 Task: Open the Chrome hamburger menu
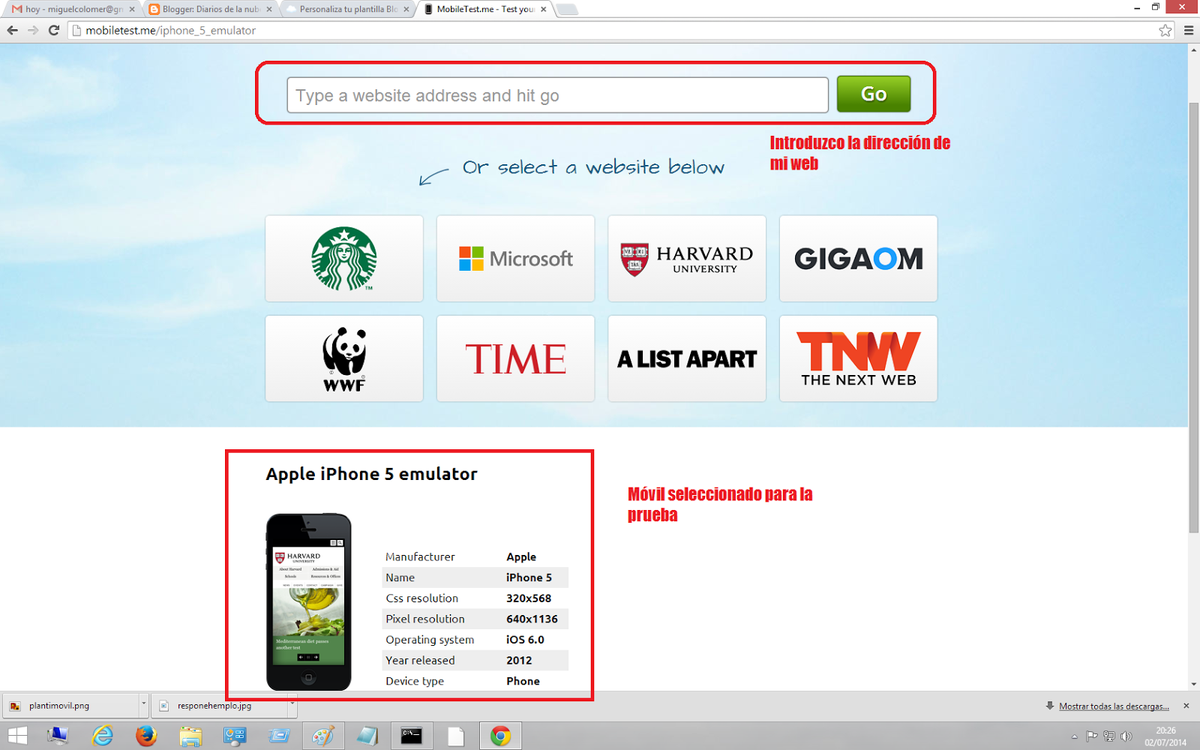click(x=1187, y=31)
